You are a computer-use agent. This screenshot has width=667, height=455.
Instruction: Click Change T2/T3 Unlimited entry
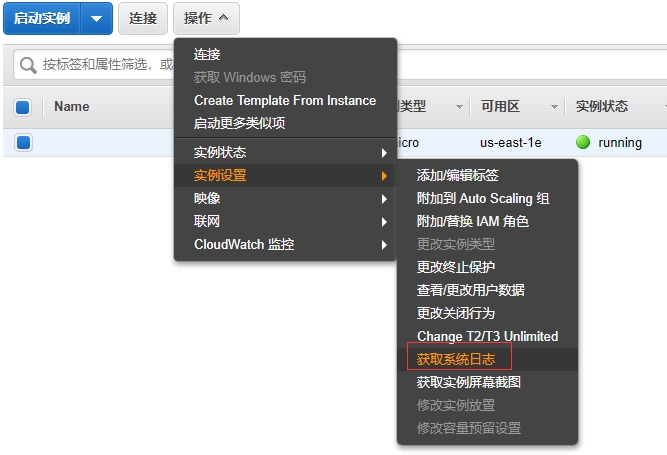(487, 336)
